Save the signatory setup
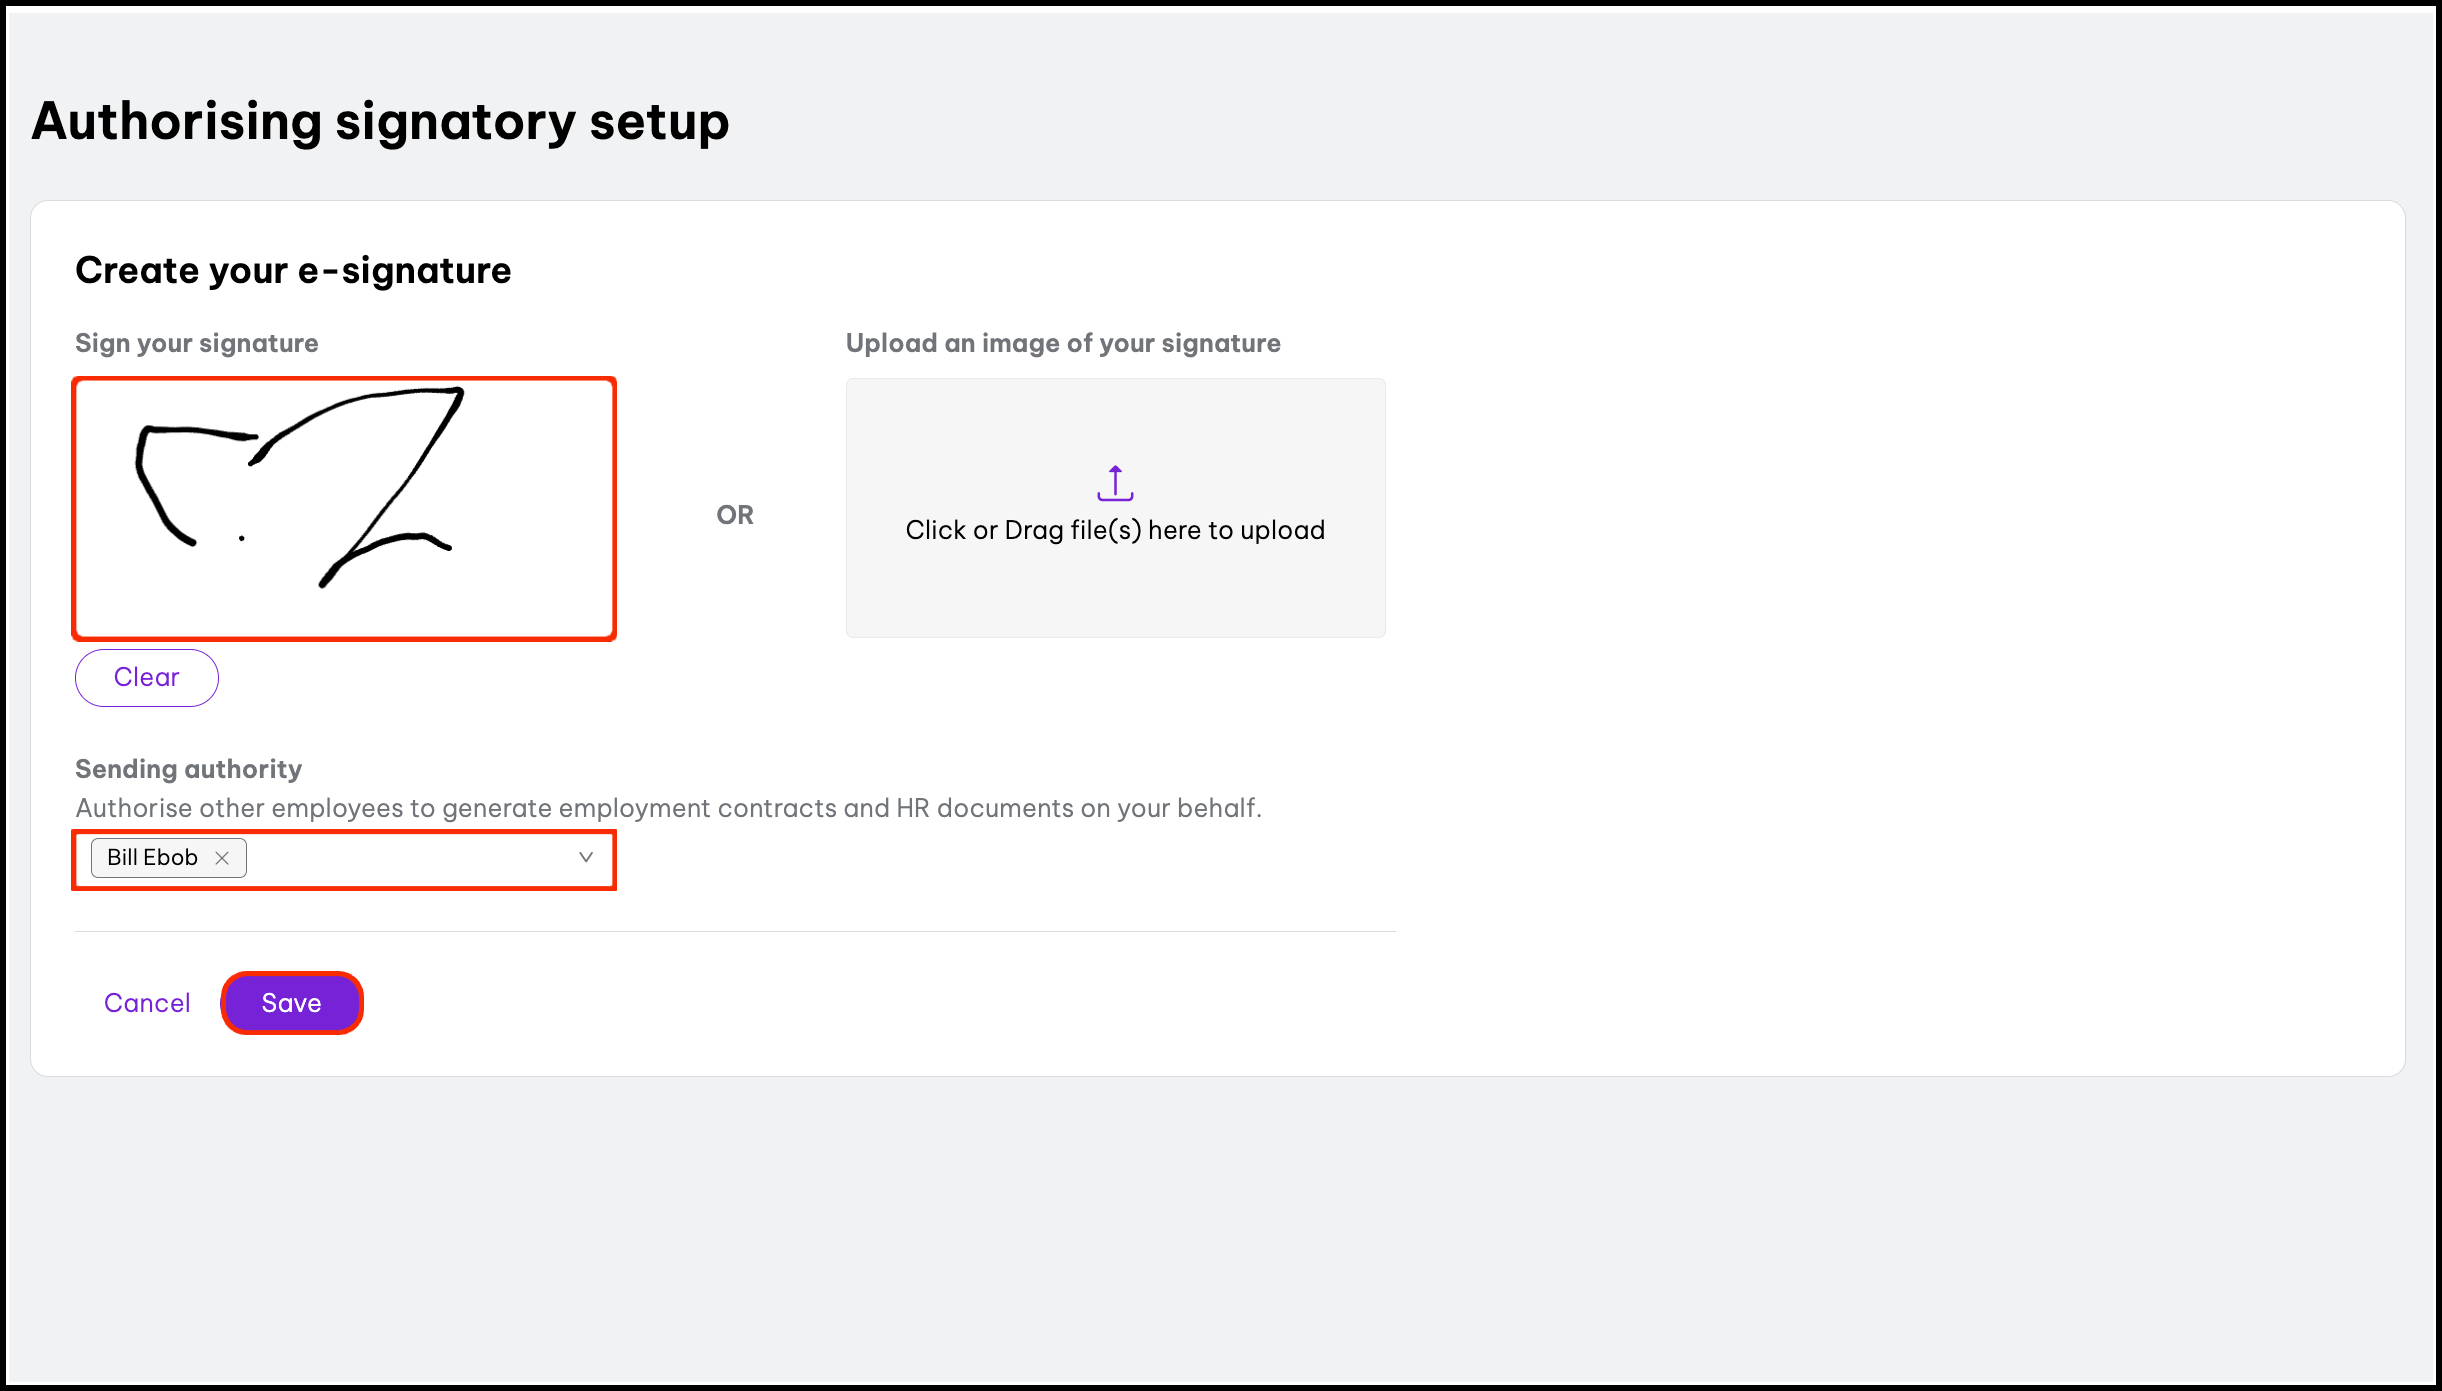This screenshot has width=2442, height=1391. click(291, 1003)
